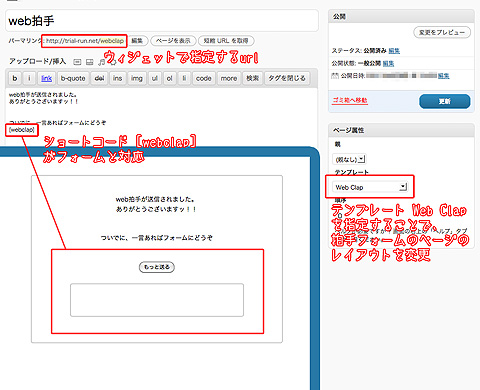
Task: Wrap text using the code quicktag
Action: [x=204, y=78]
